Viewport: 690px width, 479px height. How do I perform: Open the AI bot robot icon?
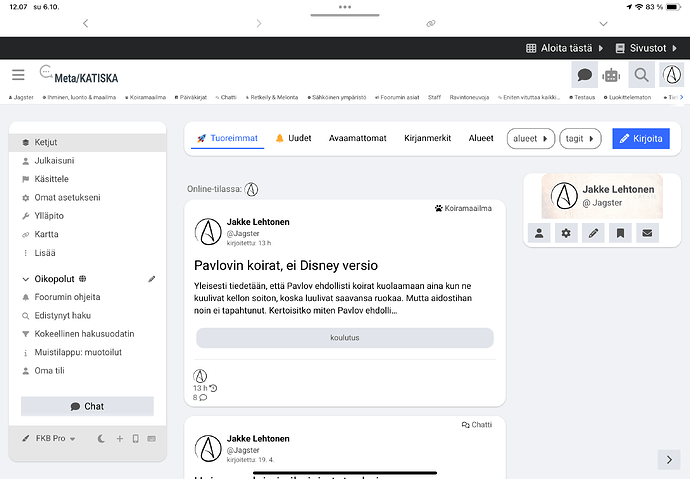611,75
